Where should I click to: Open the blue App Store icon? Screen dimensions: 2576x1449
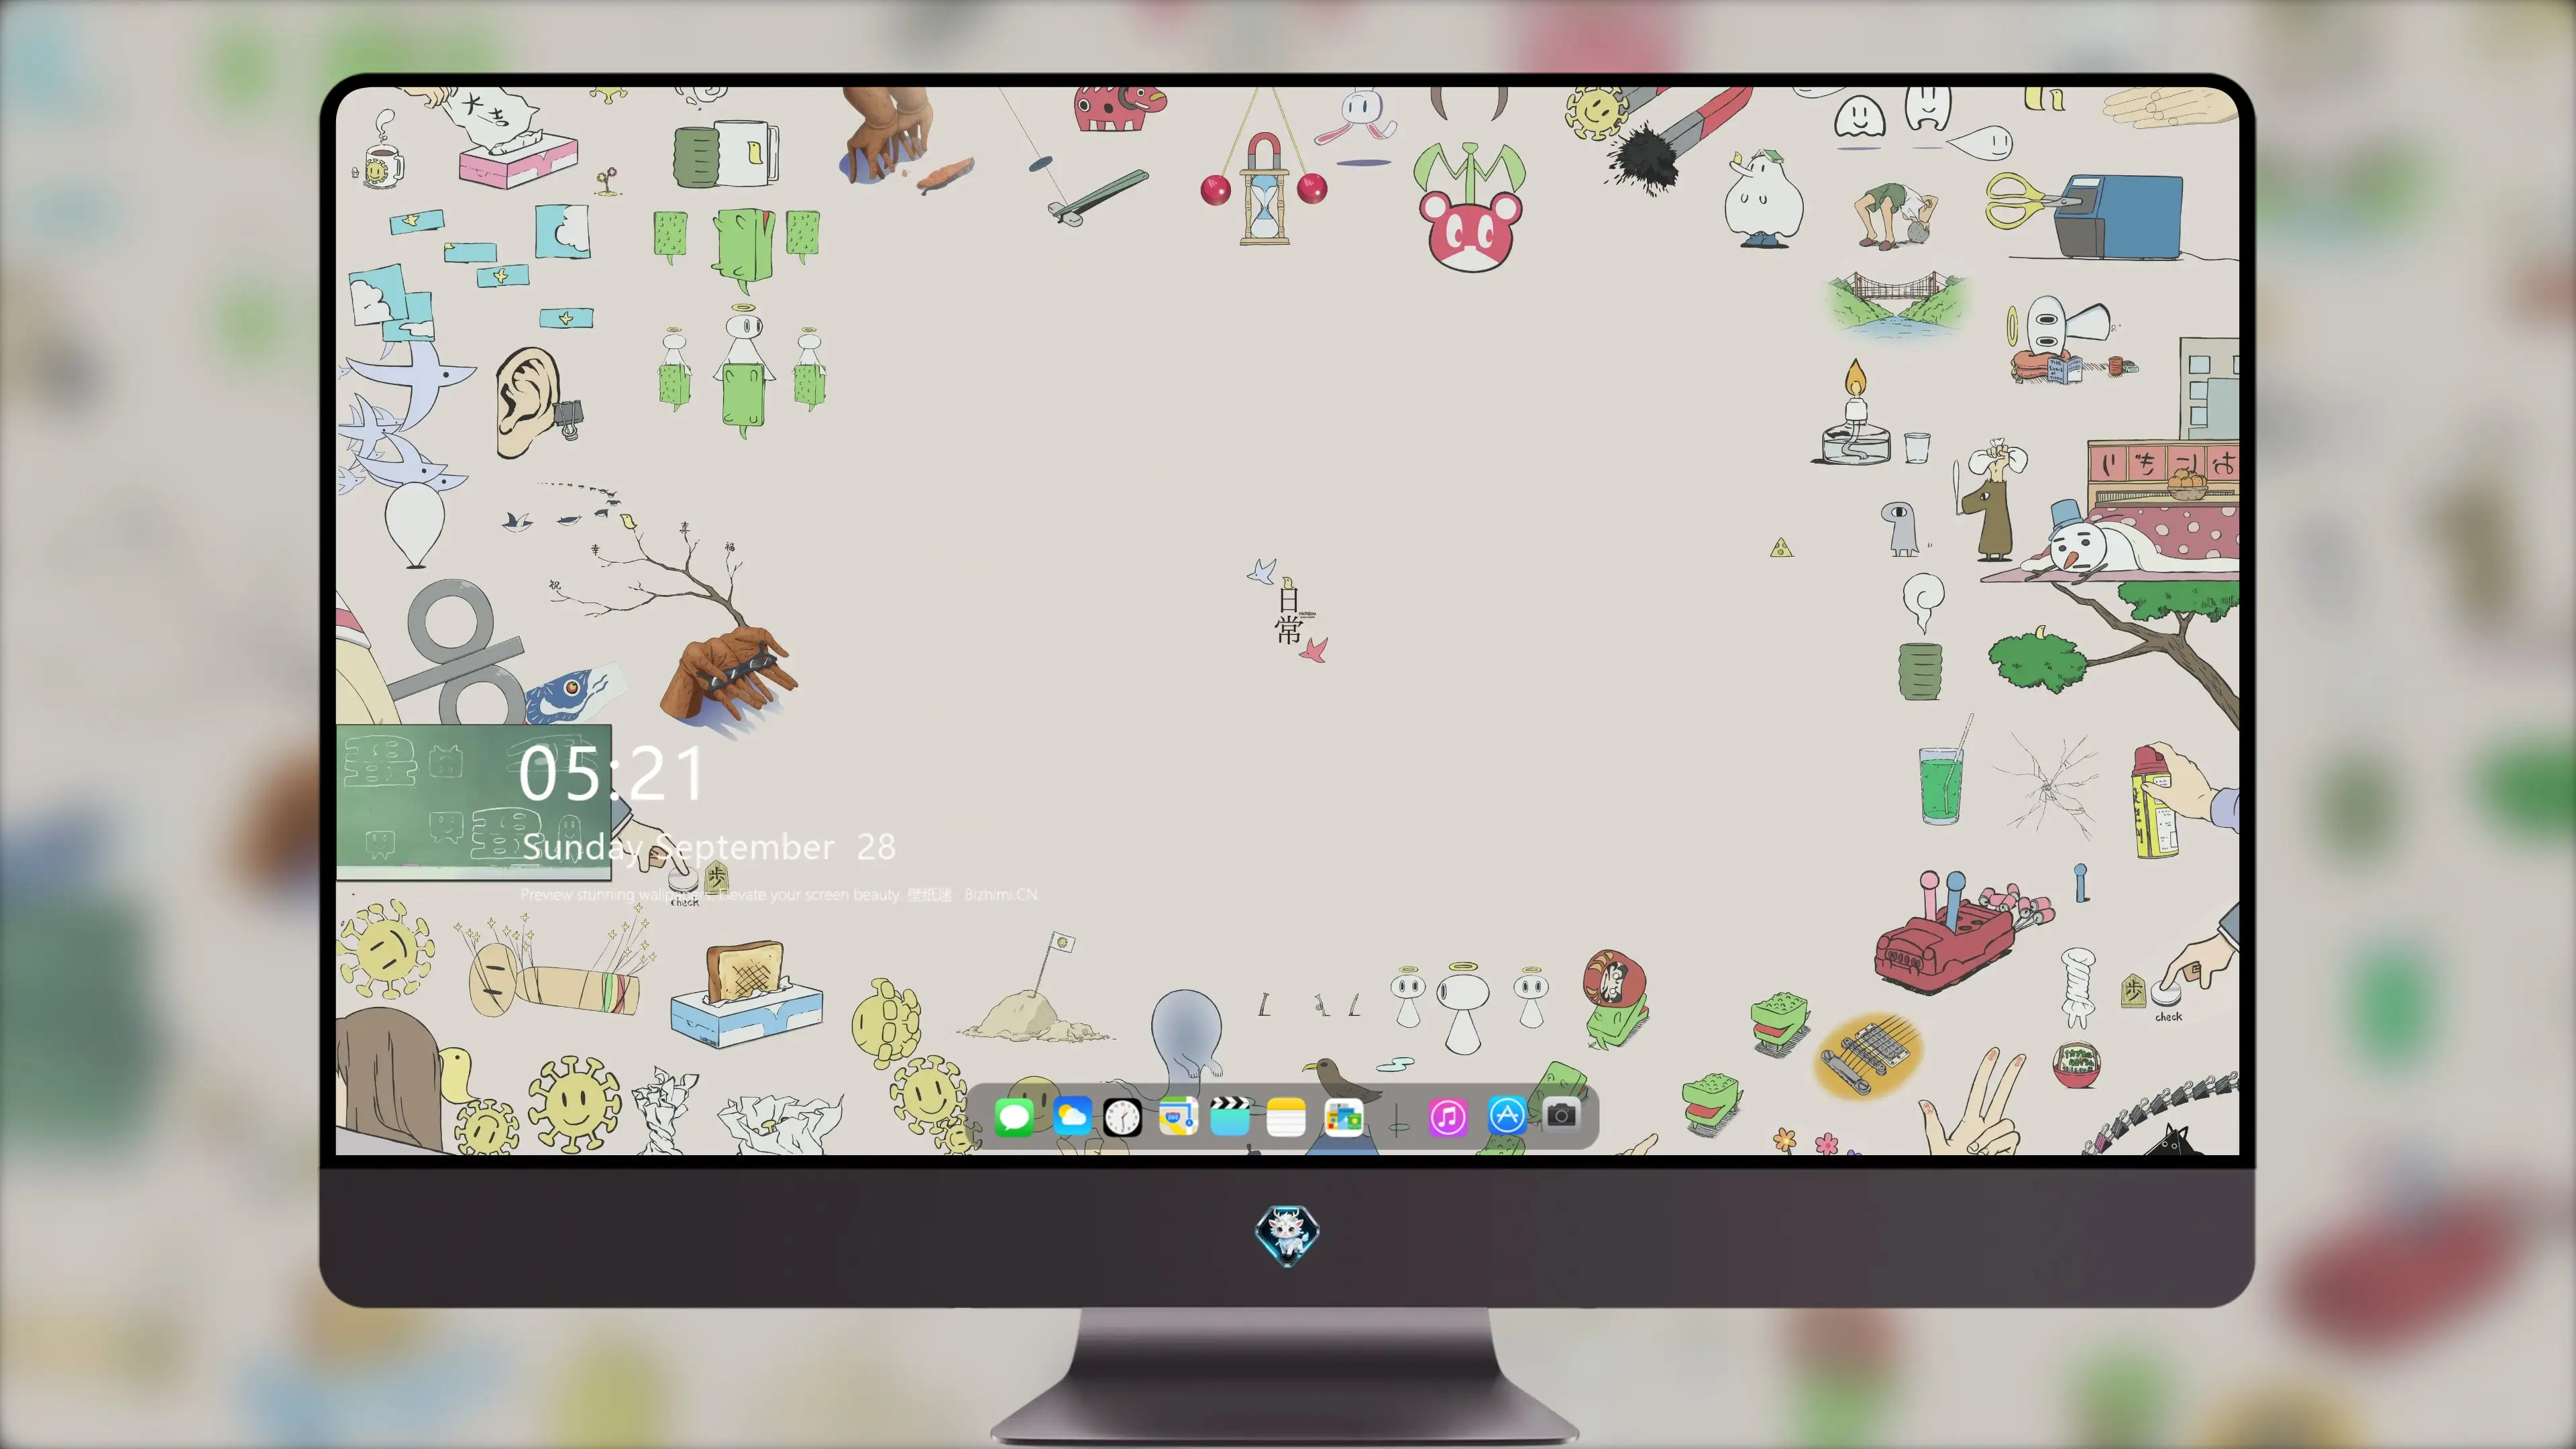point(1506,1116)
